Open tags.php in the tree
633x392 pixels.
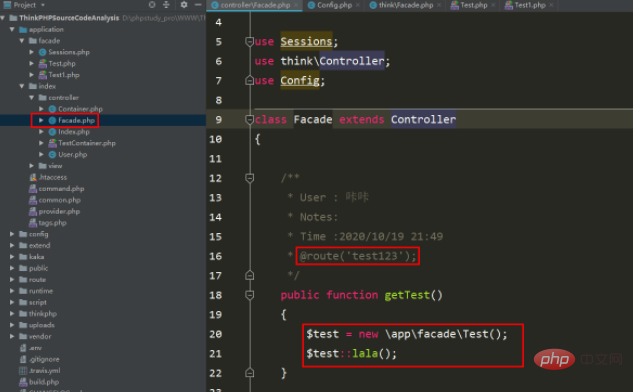click(52, 222)
